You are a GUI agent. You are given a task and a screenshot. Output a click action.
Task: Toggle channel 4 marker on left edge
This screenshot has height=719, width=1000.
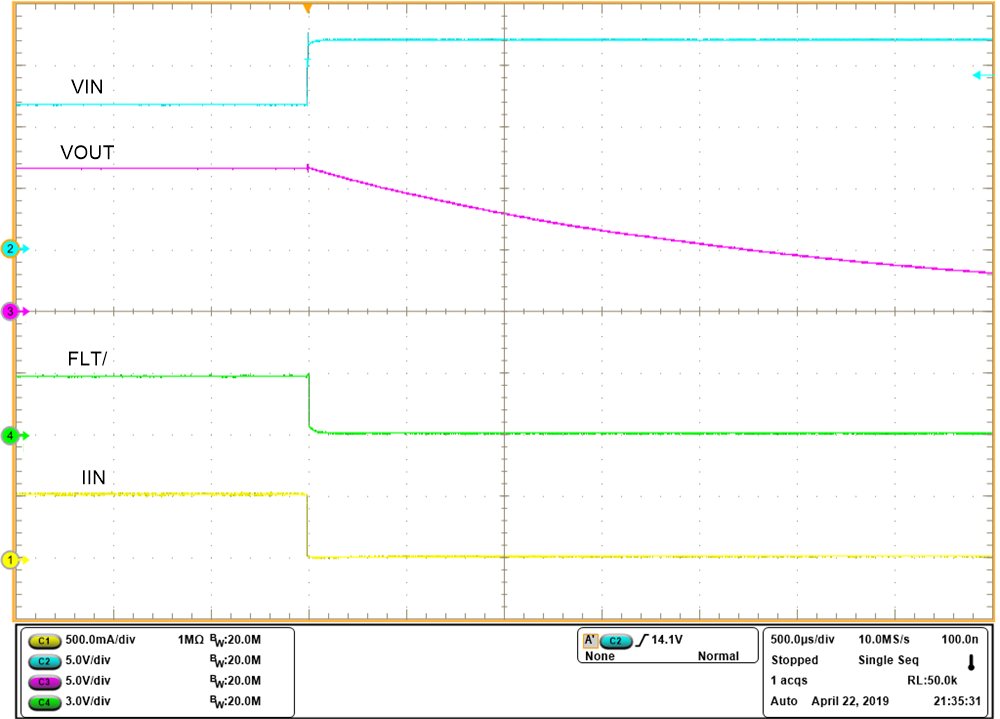8,435
